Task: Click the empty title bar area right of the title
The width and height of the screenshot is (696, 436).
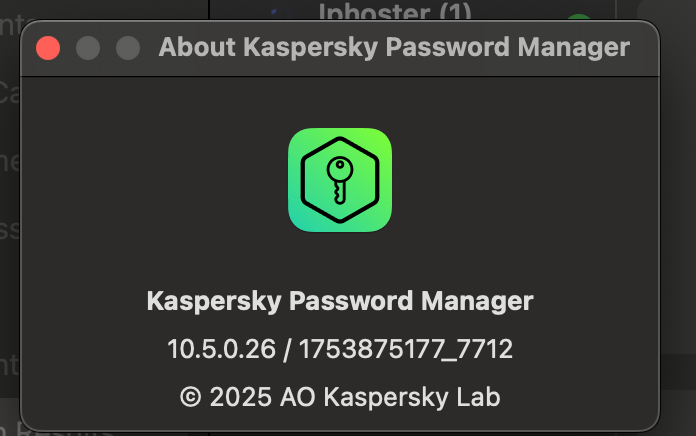Action: pyautogui.click(x=645, y=47)
